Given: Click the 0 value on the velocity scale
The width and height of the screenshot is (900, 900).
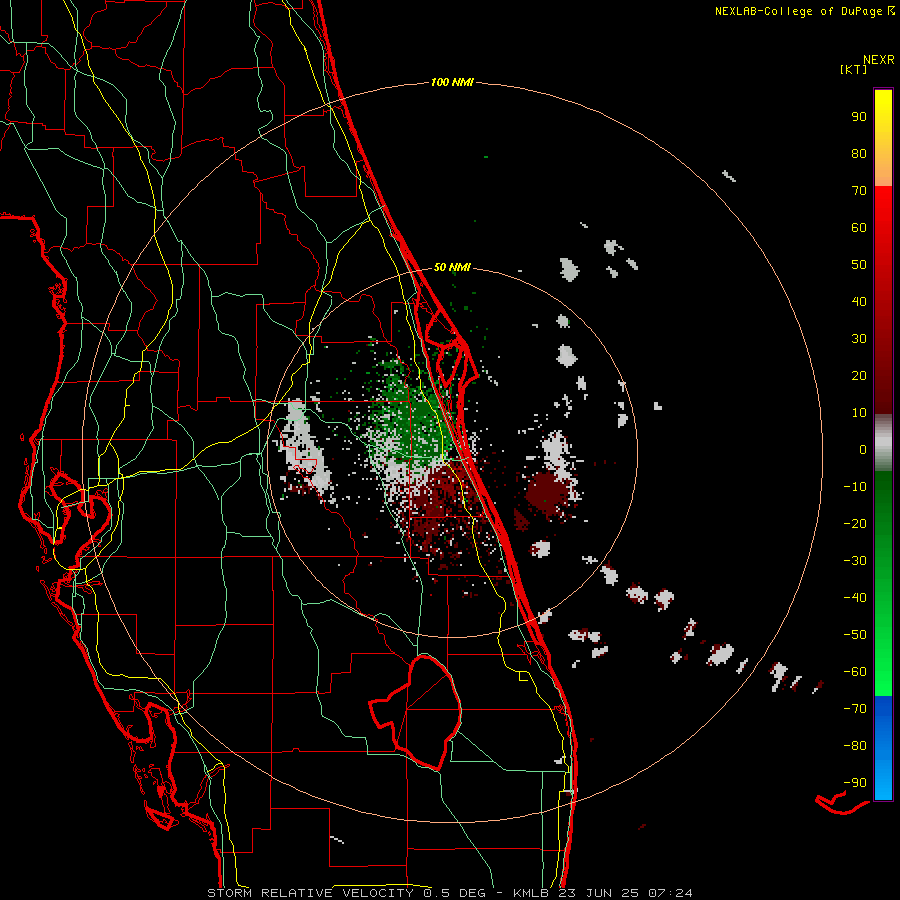Looking at the screenshot, I should click(863, 449).
